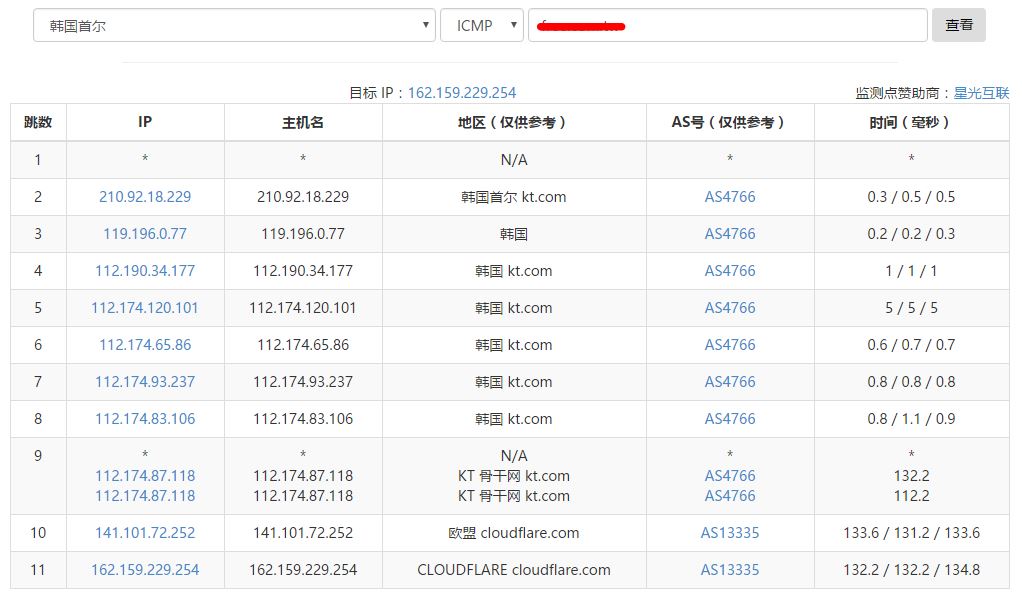
Task: Open IP link 112.174.93.237
Action: (x=145, y=382)
